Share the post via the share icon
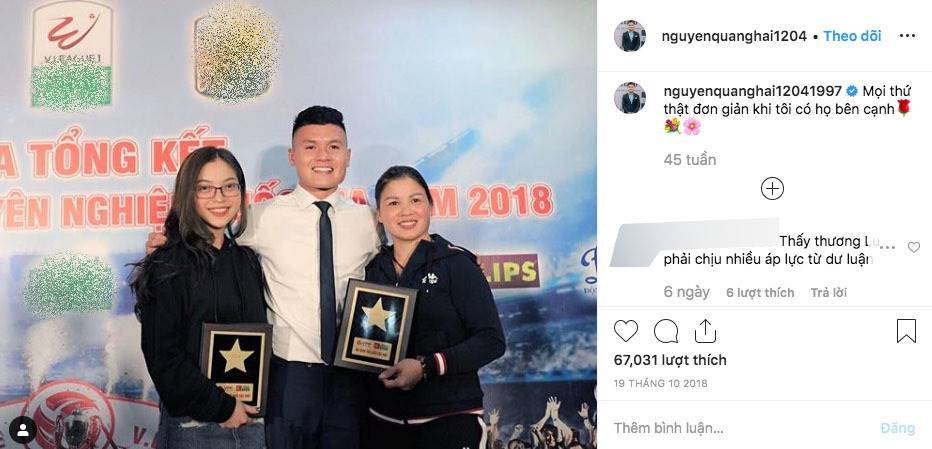 tap(705, 331)
